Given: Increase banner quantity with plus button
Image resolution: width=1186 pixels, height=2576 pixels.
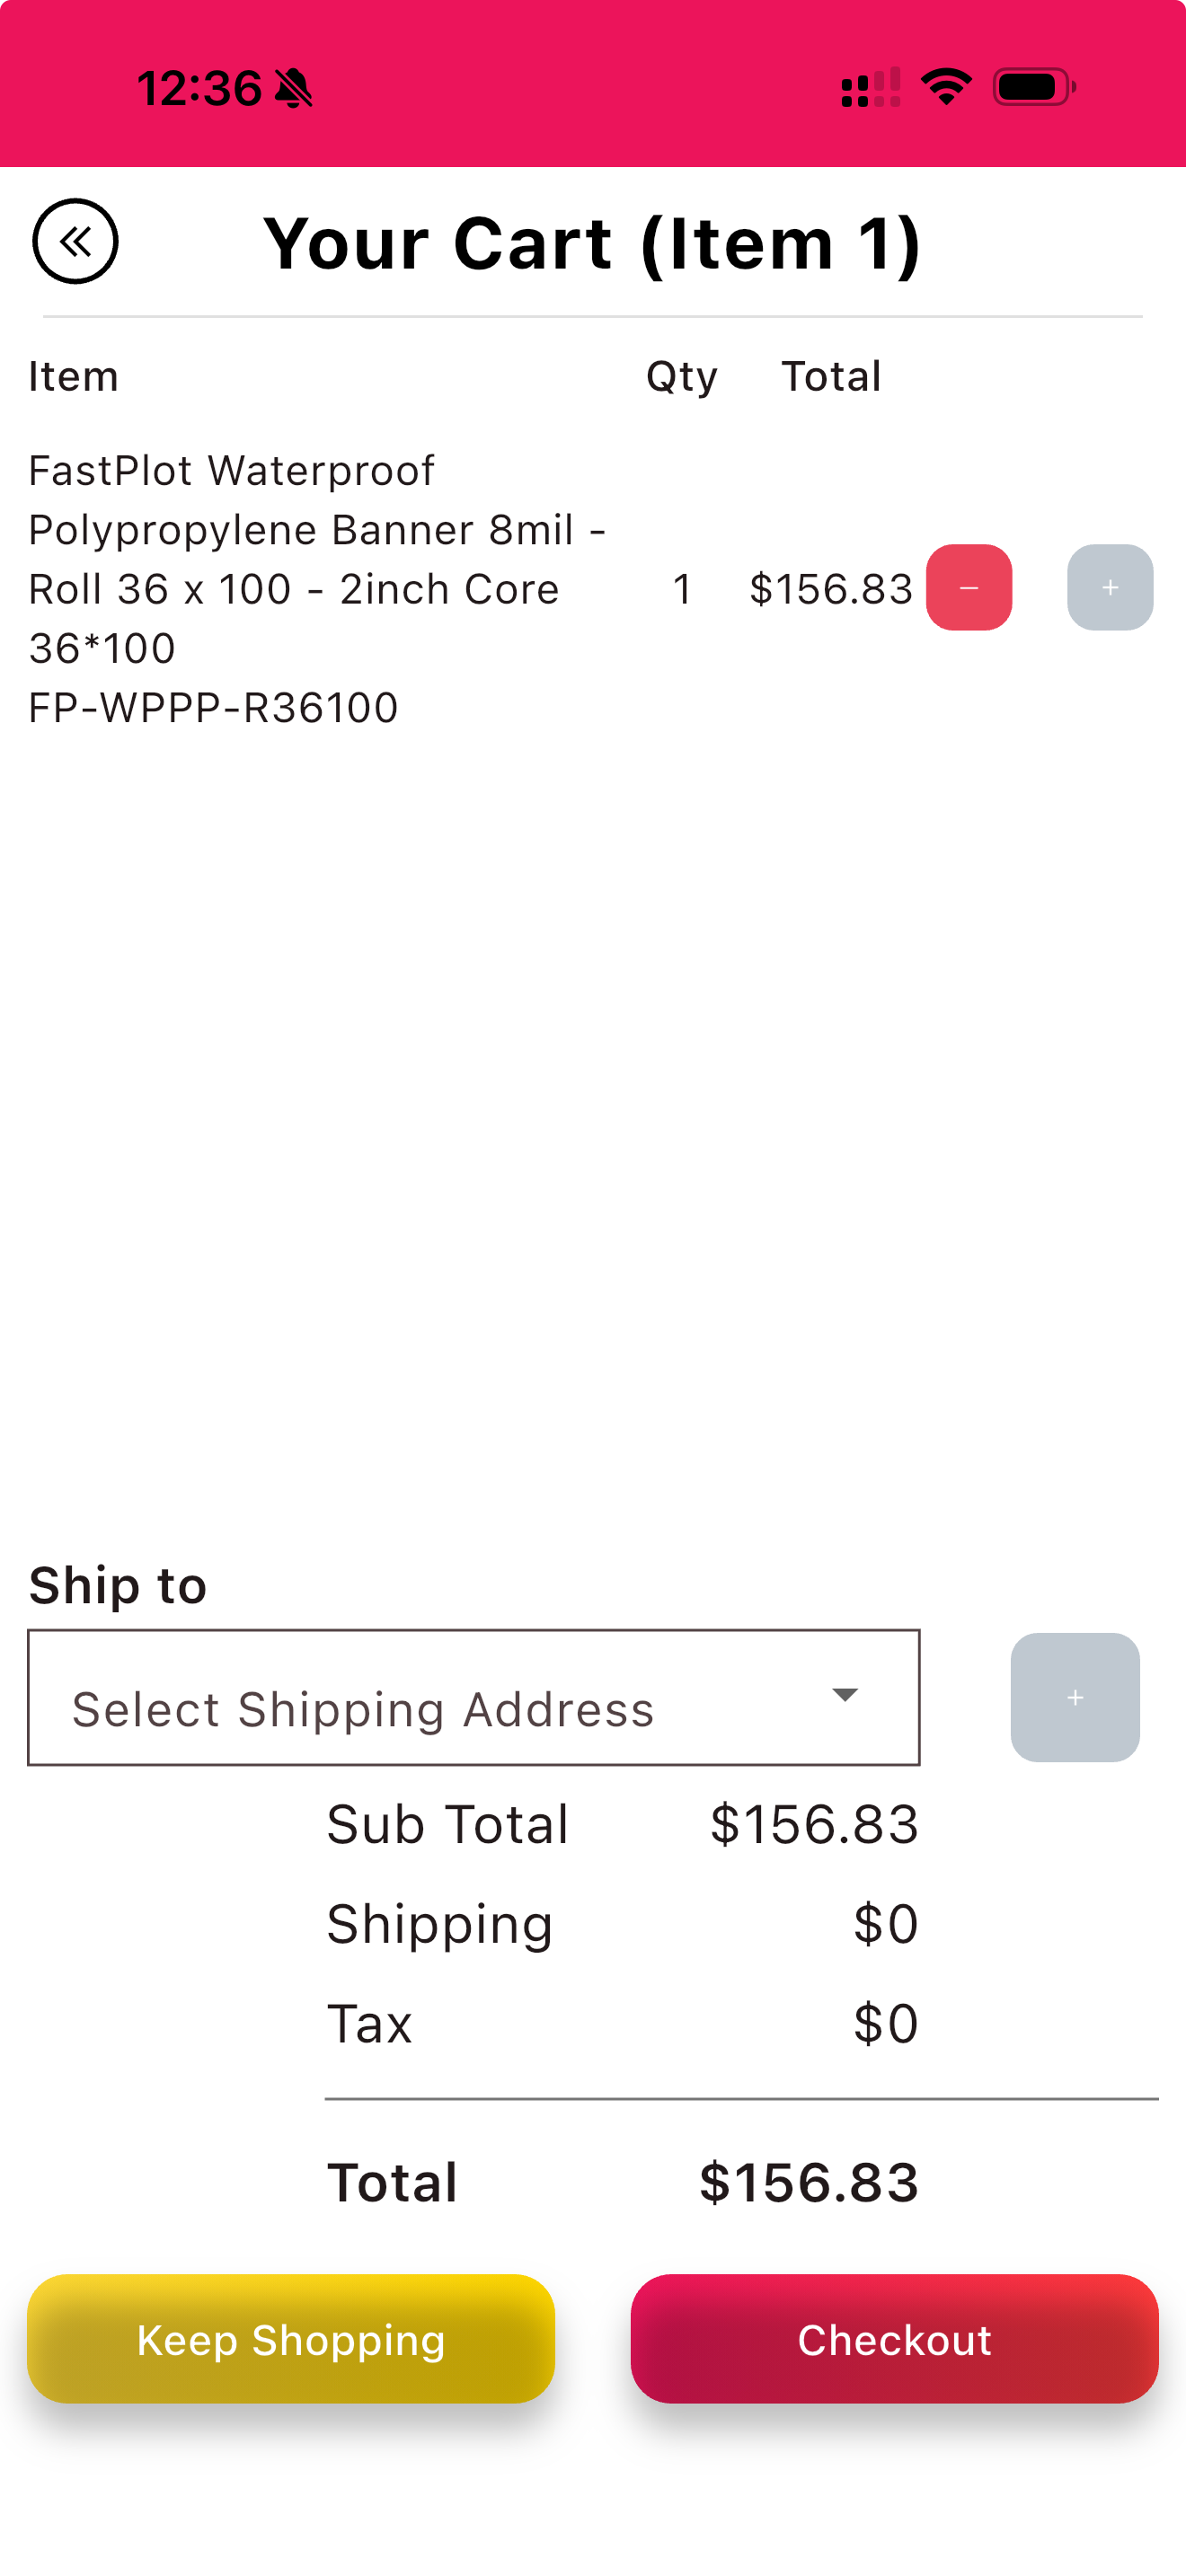Looking at the screenshot, I should [1109, 588].
